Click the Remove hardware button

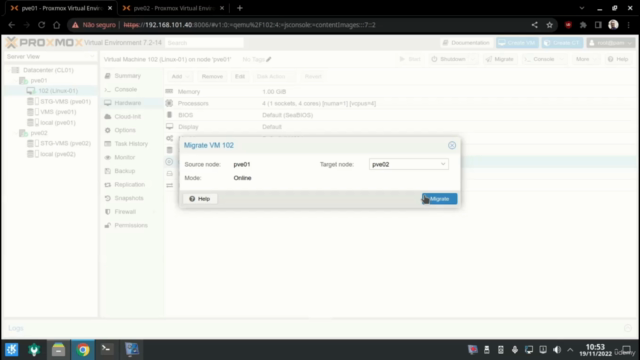pos(212,76)
